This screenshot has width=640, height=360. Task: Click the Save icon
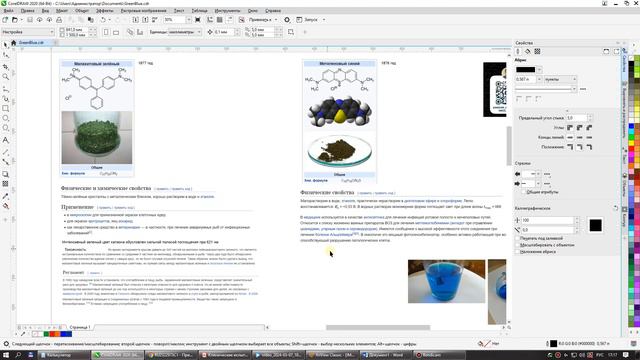pos(30,20)
